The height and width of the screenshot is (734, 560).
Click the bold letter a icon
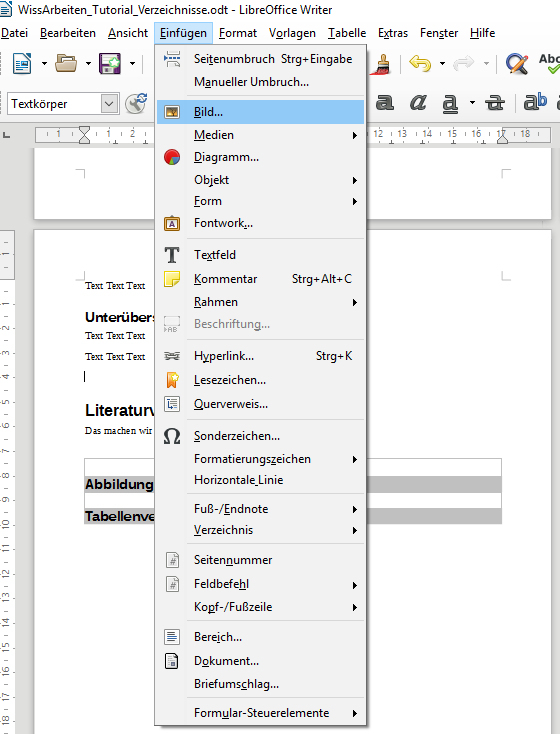[x=385, y=102]
